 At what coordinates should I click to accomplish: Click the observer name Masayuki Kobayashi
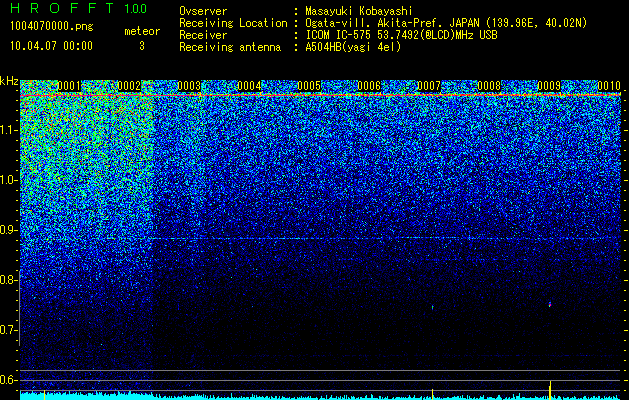click(x=359, y=11)
